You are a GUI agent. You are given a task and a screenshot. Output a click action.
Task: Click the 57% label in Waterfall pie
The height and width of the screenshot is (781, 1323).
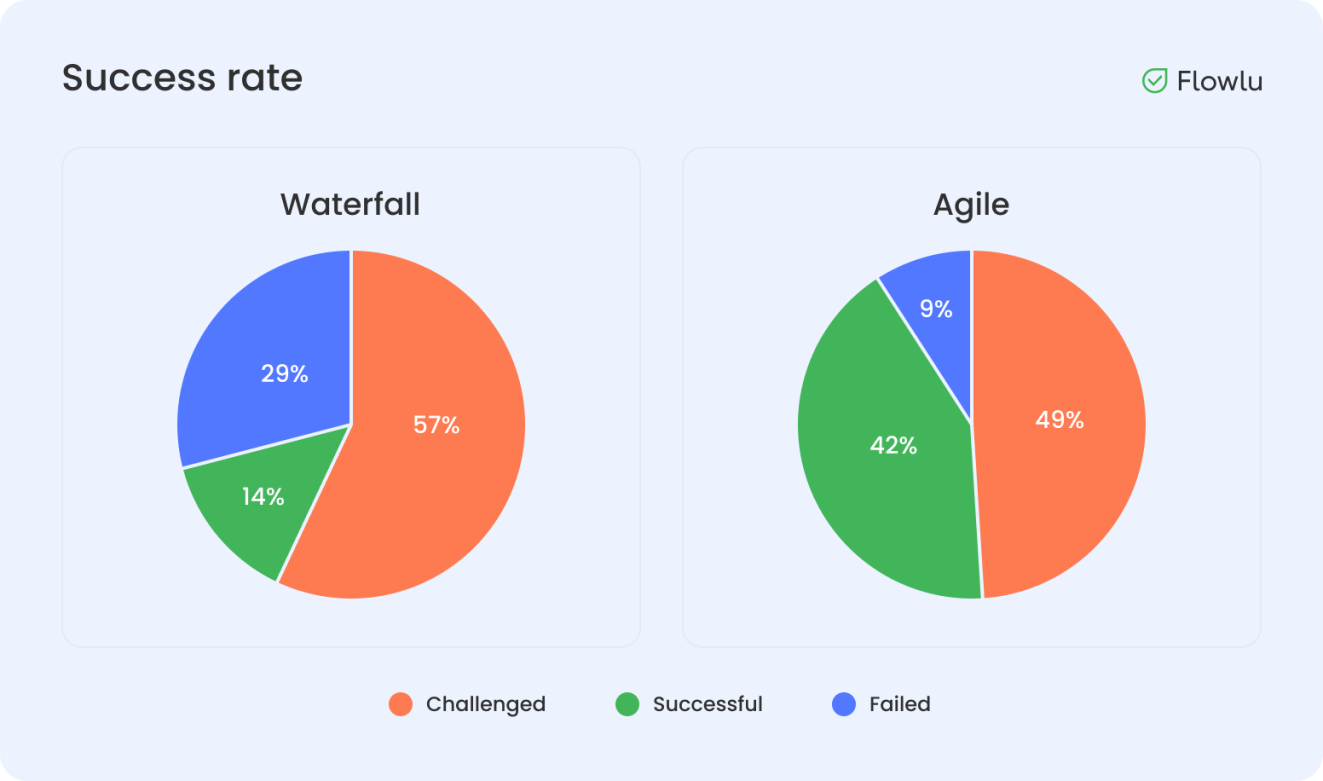pyautogui.click(x=437, y=425)
